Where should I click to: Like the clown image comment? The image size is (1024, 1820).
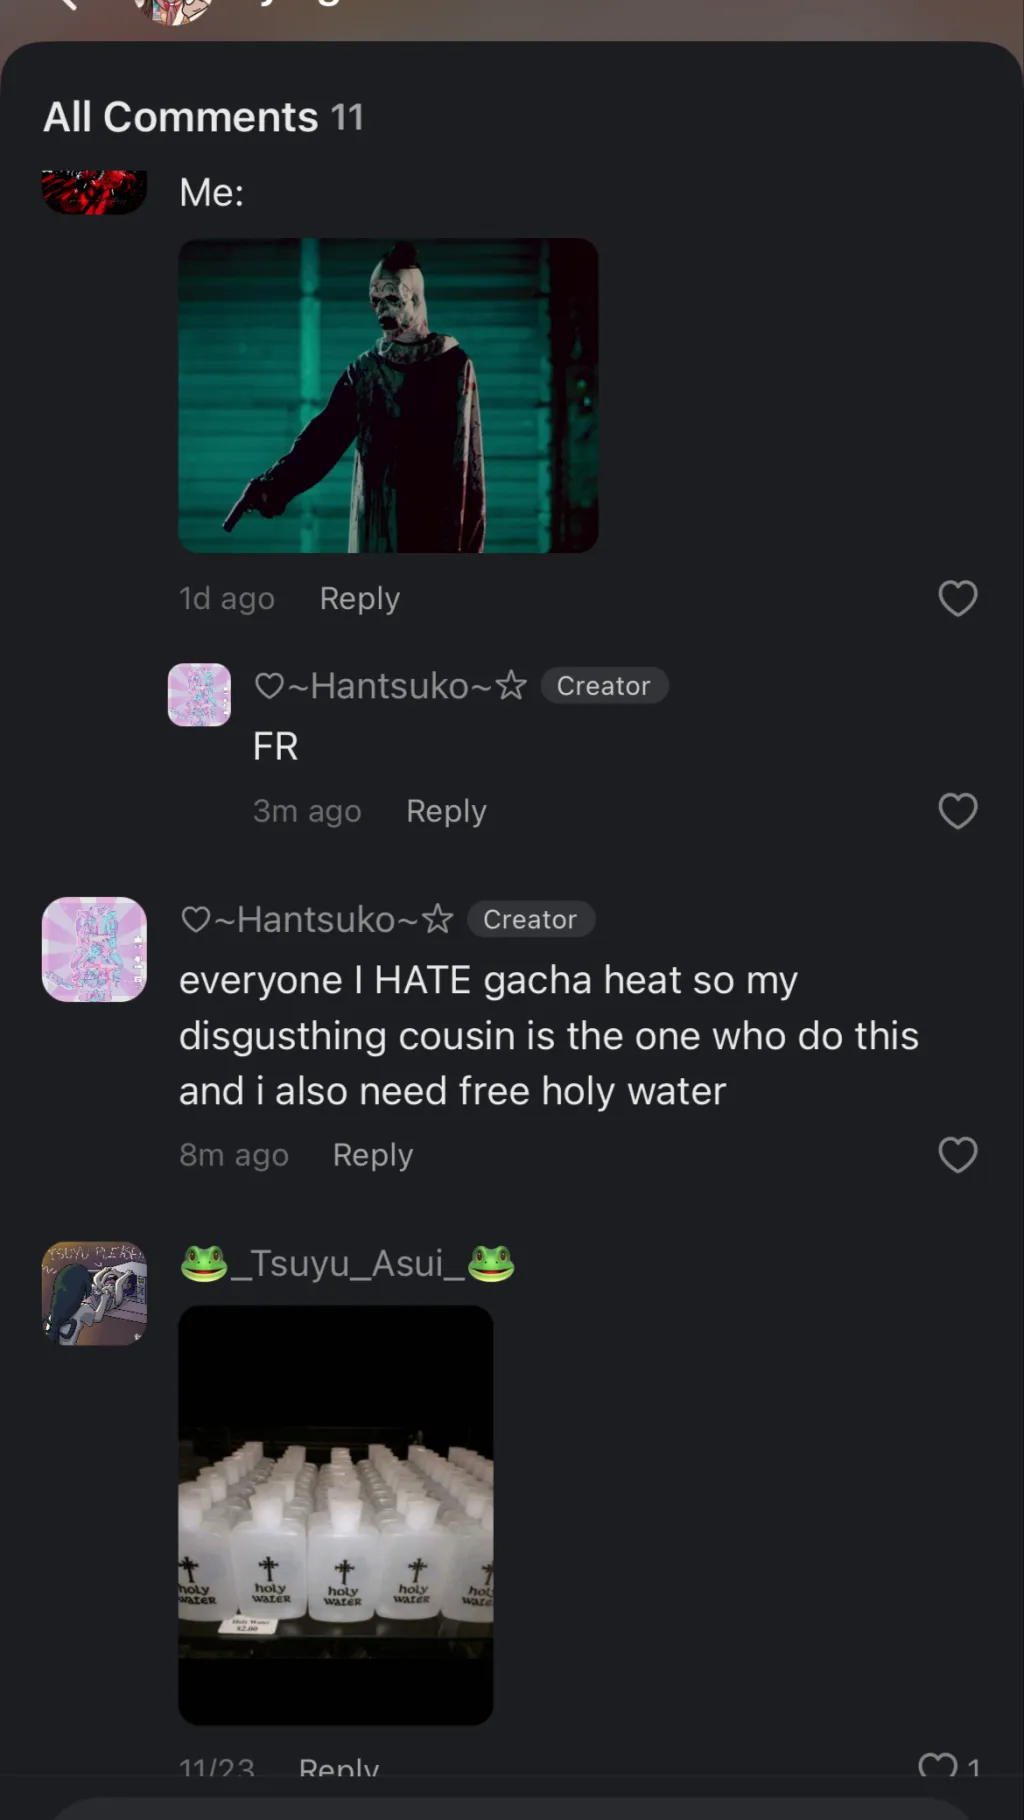[x=957, y=598]
